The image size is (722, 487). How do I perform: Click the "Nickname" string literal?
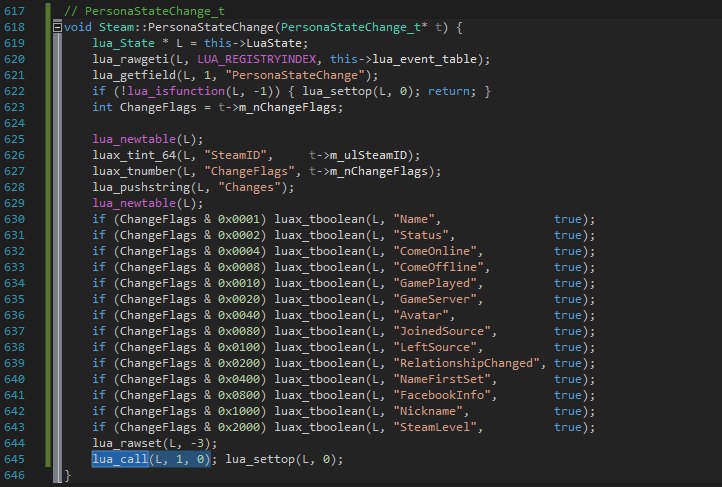click(x=428, y=411)
